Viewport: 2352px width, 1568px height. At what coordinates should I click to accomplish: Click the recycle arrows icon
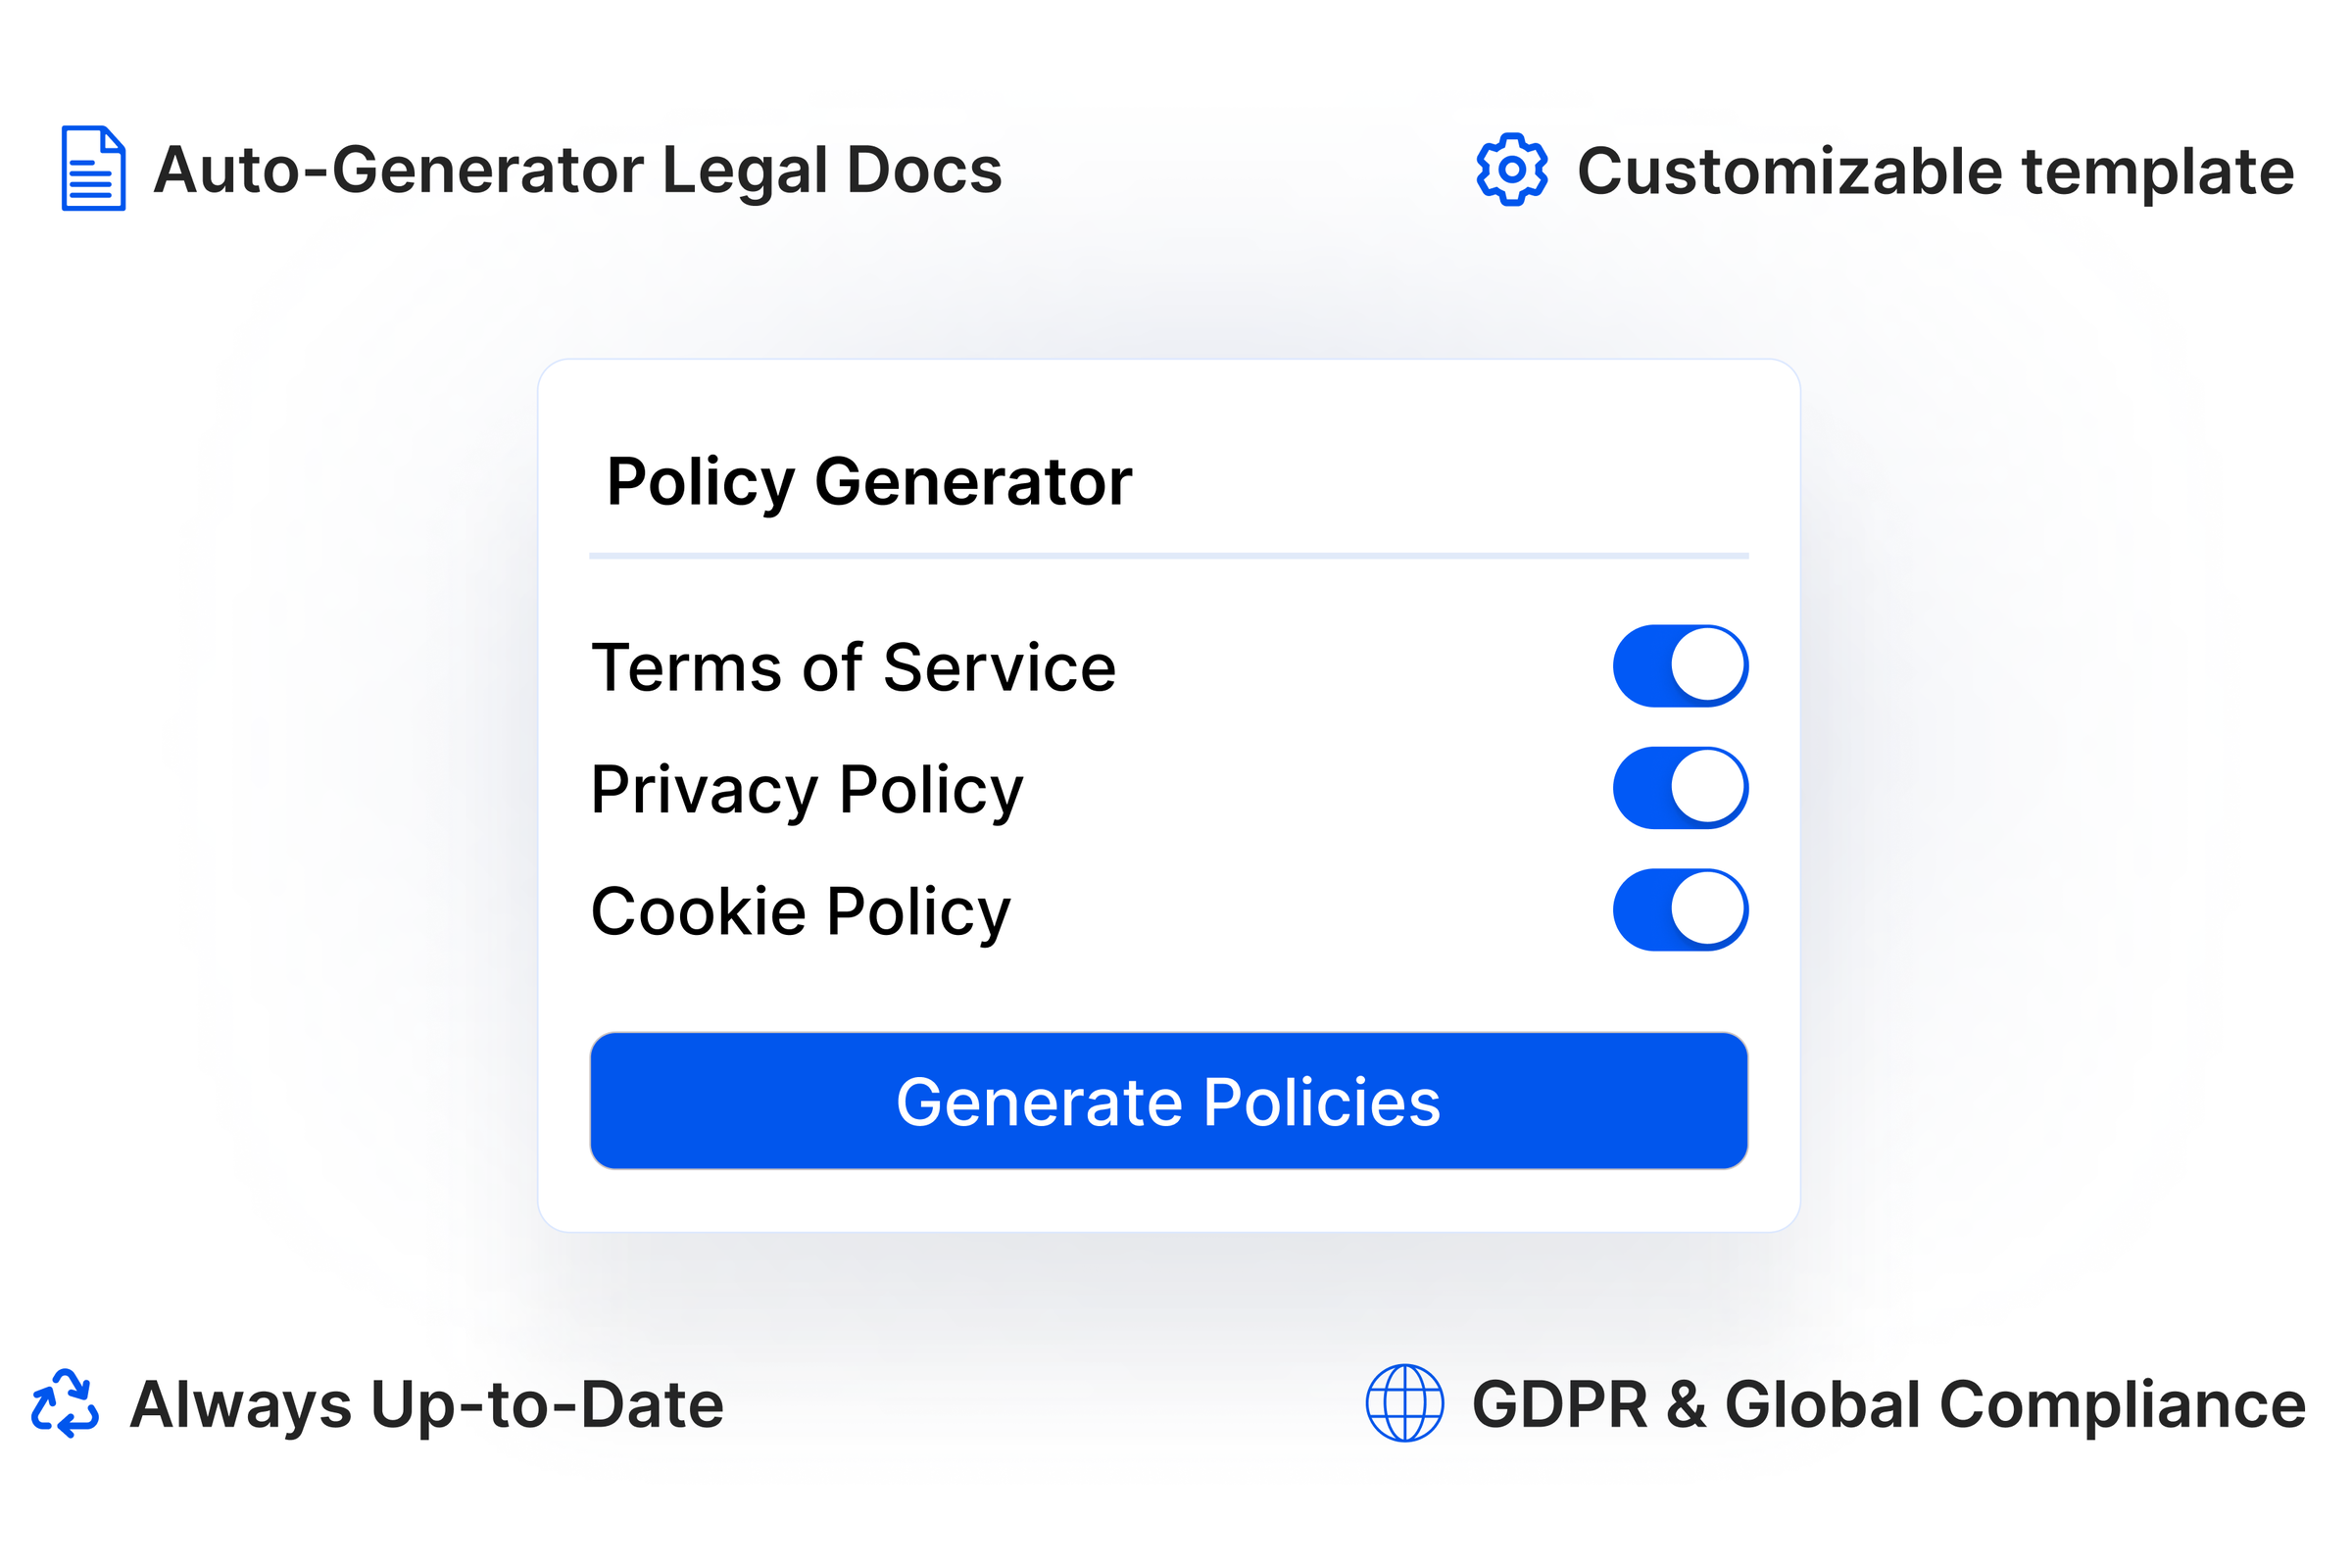click(x=65, y=1404)
